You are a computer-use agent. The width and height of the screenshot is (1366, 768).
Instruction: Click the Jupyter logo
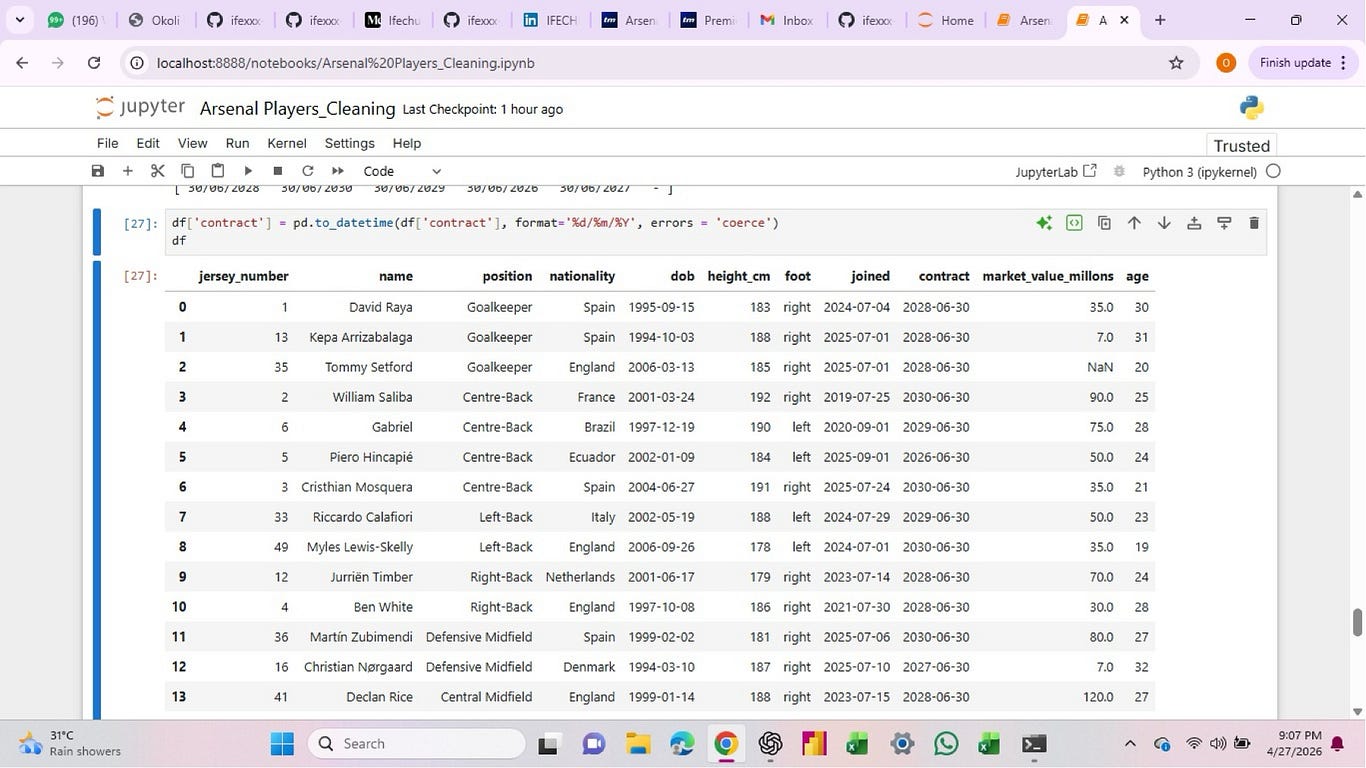[x=140, y=108]
